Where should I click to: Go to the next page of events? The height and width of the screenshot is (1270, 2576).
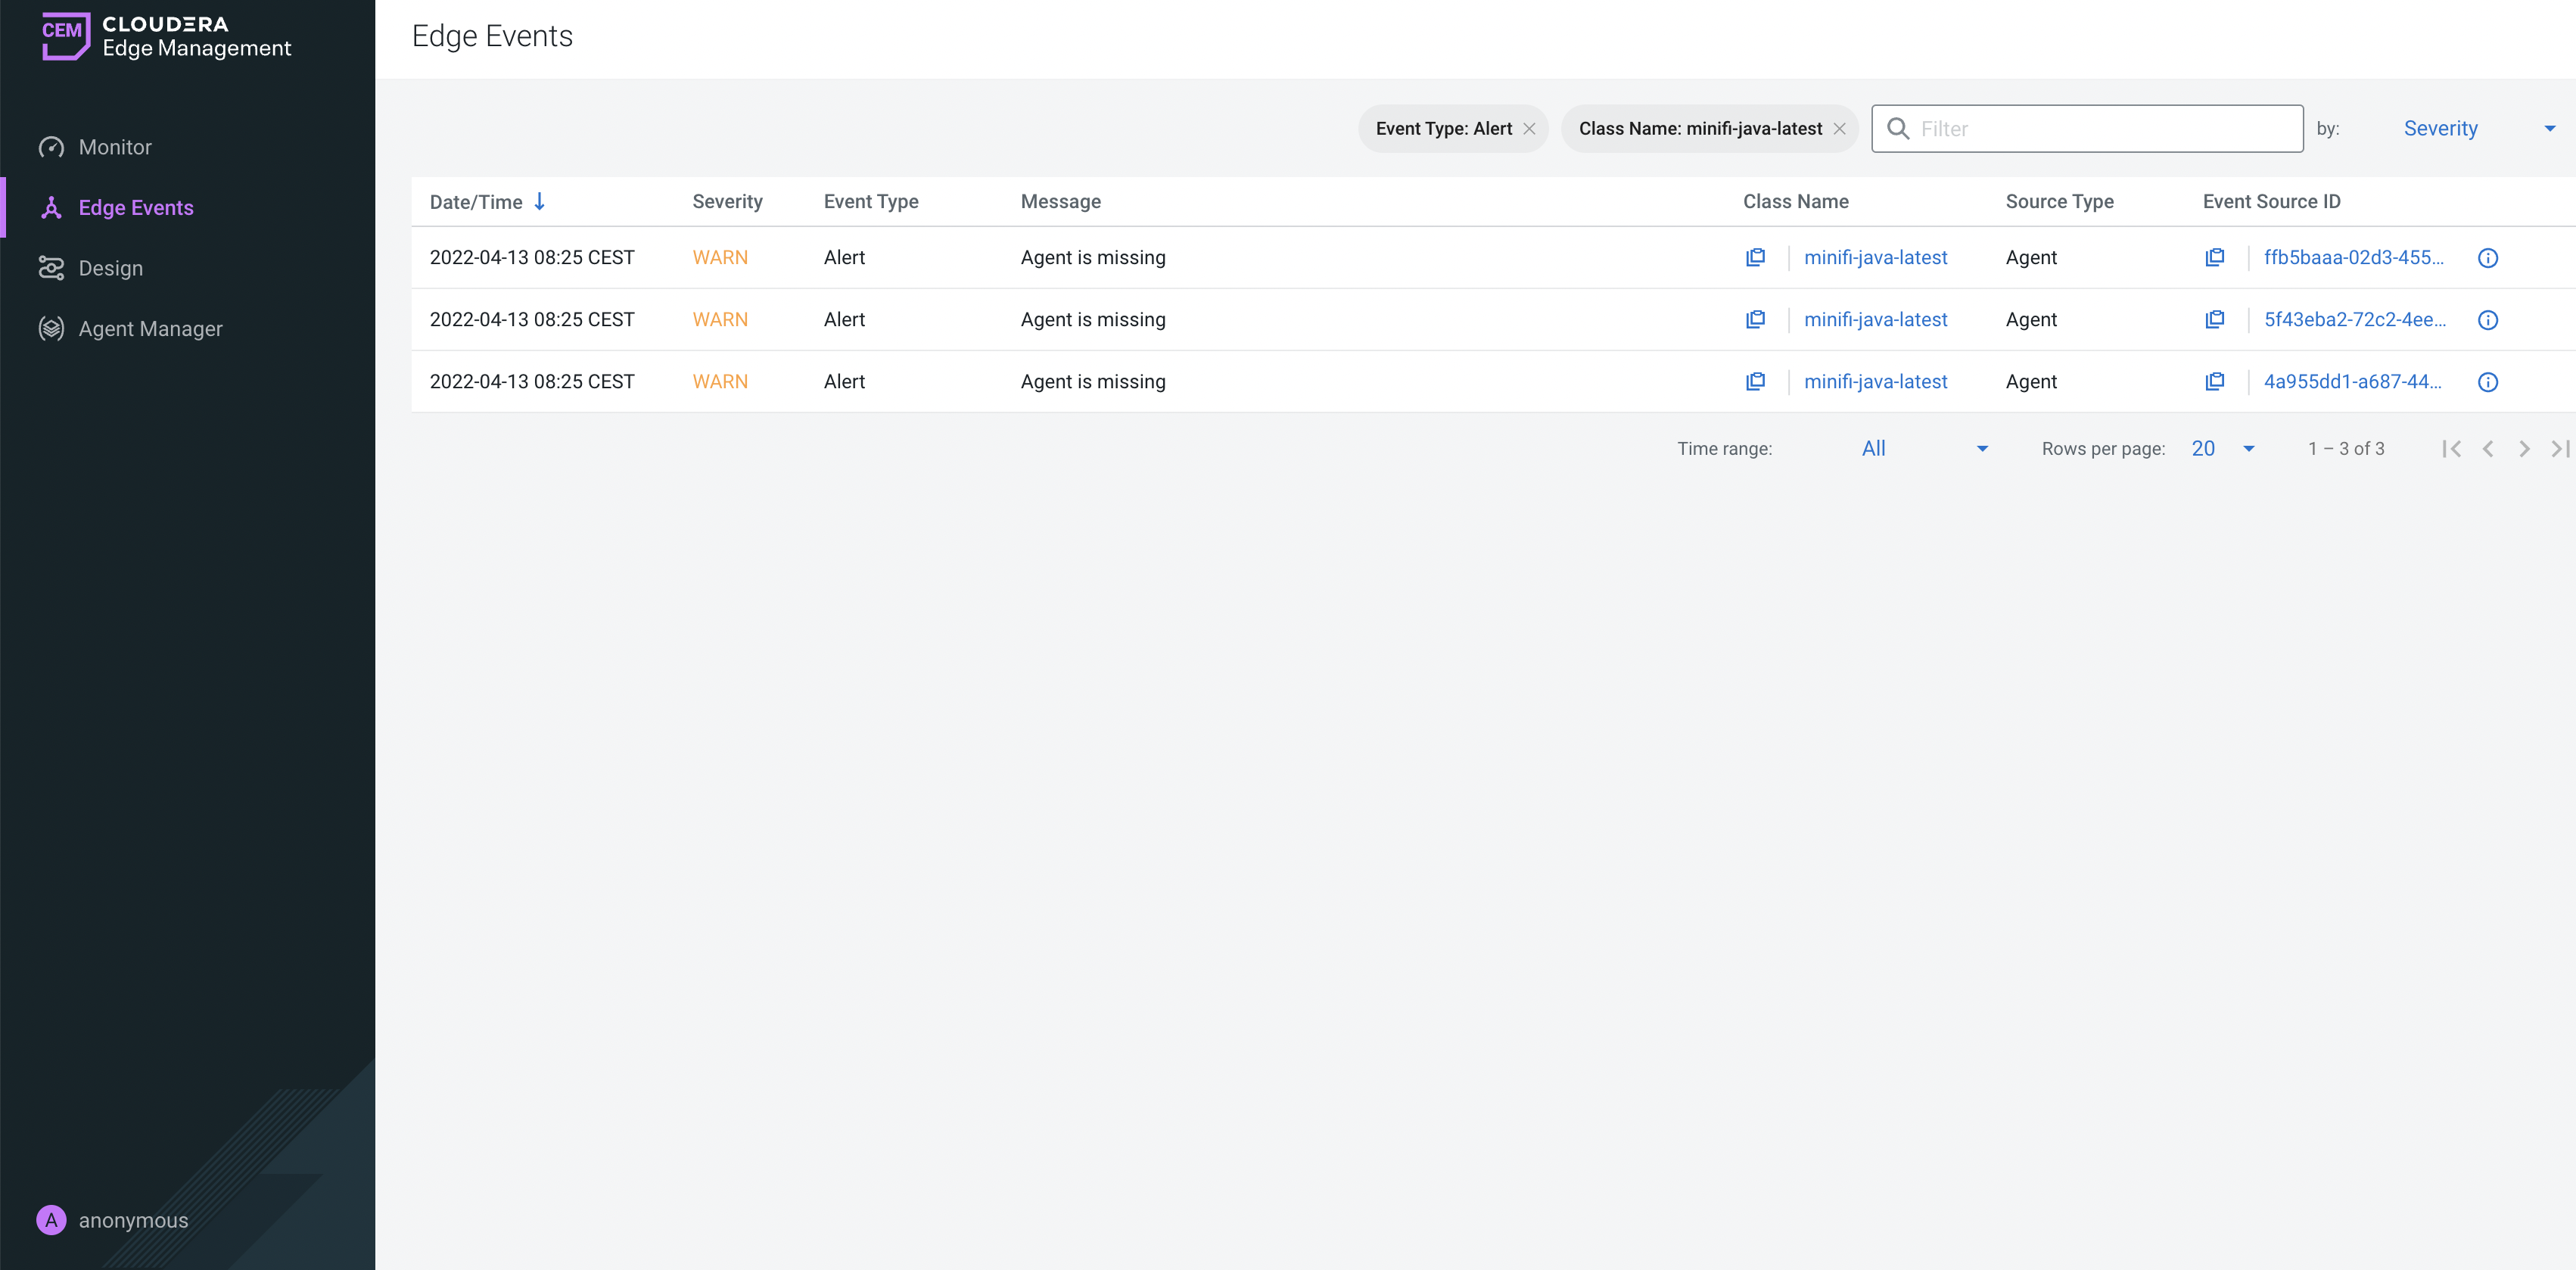coord(2524,448)
